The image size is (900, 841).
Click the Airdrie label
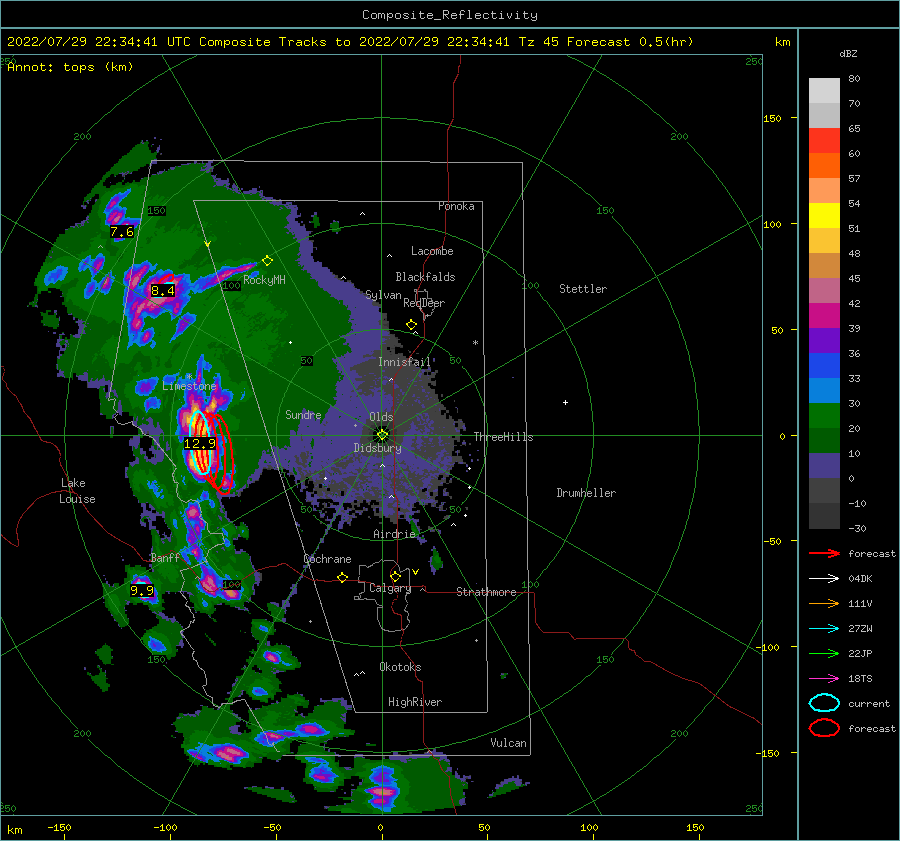[x=394, y=534]
